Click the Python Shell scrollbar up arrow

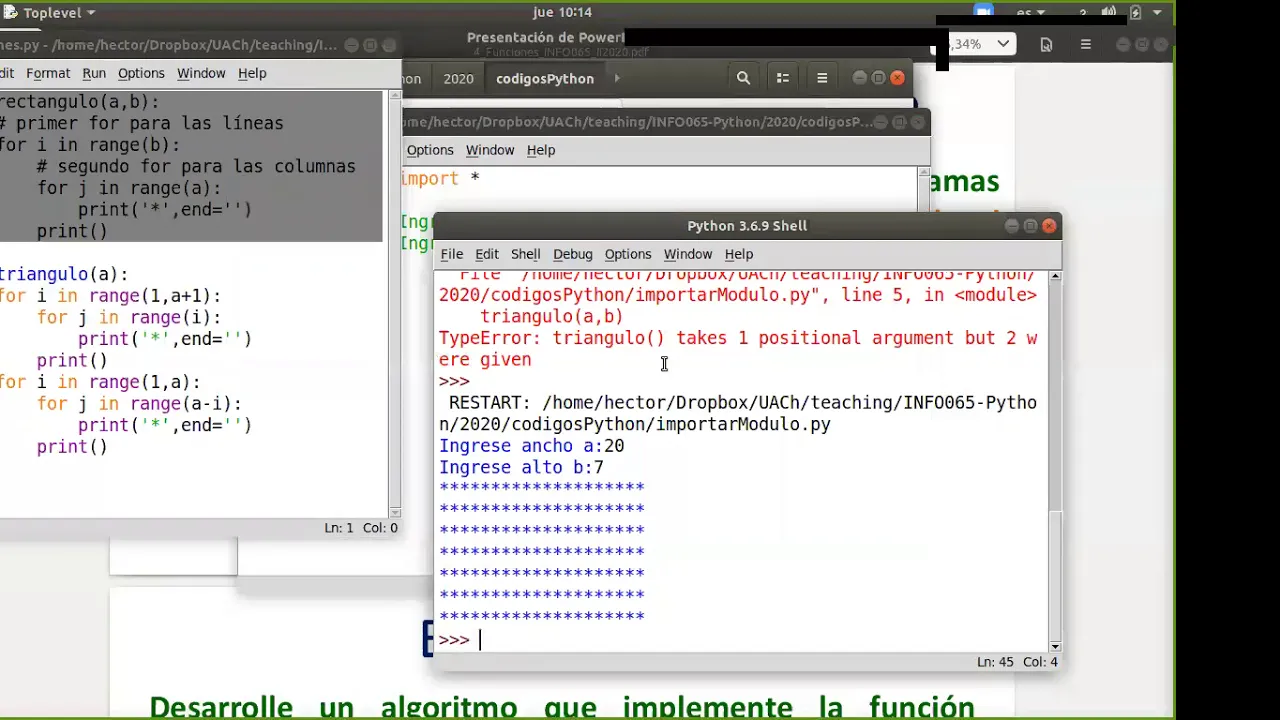1055,276
